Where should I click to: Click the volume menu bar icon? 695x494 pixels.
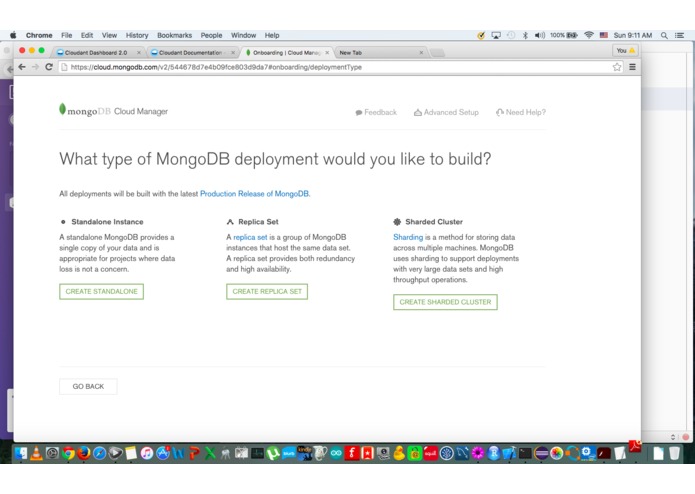539,35
